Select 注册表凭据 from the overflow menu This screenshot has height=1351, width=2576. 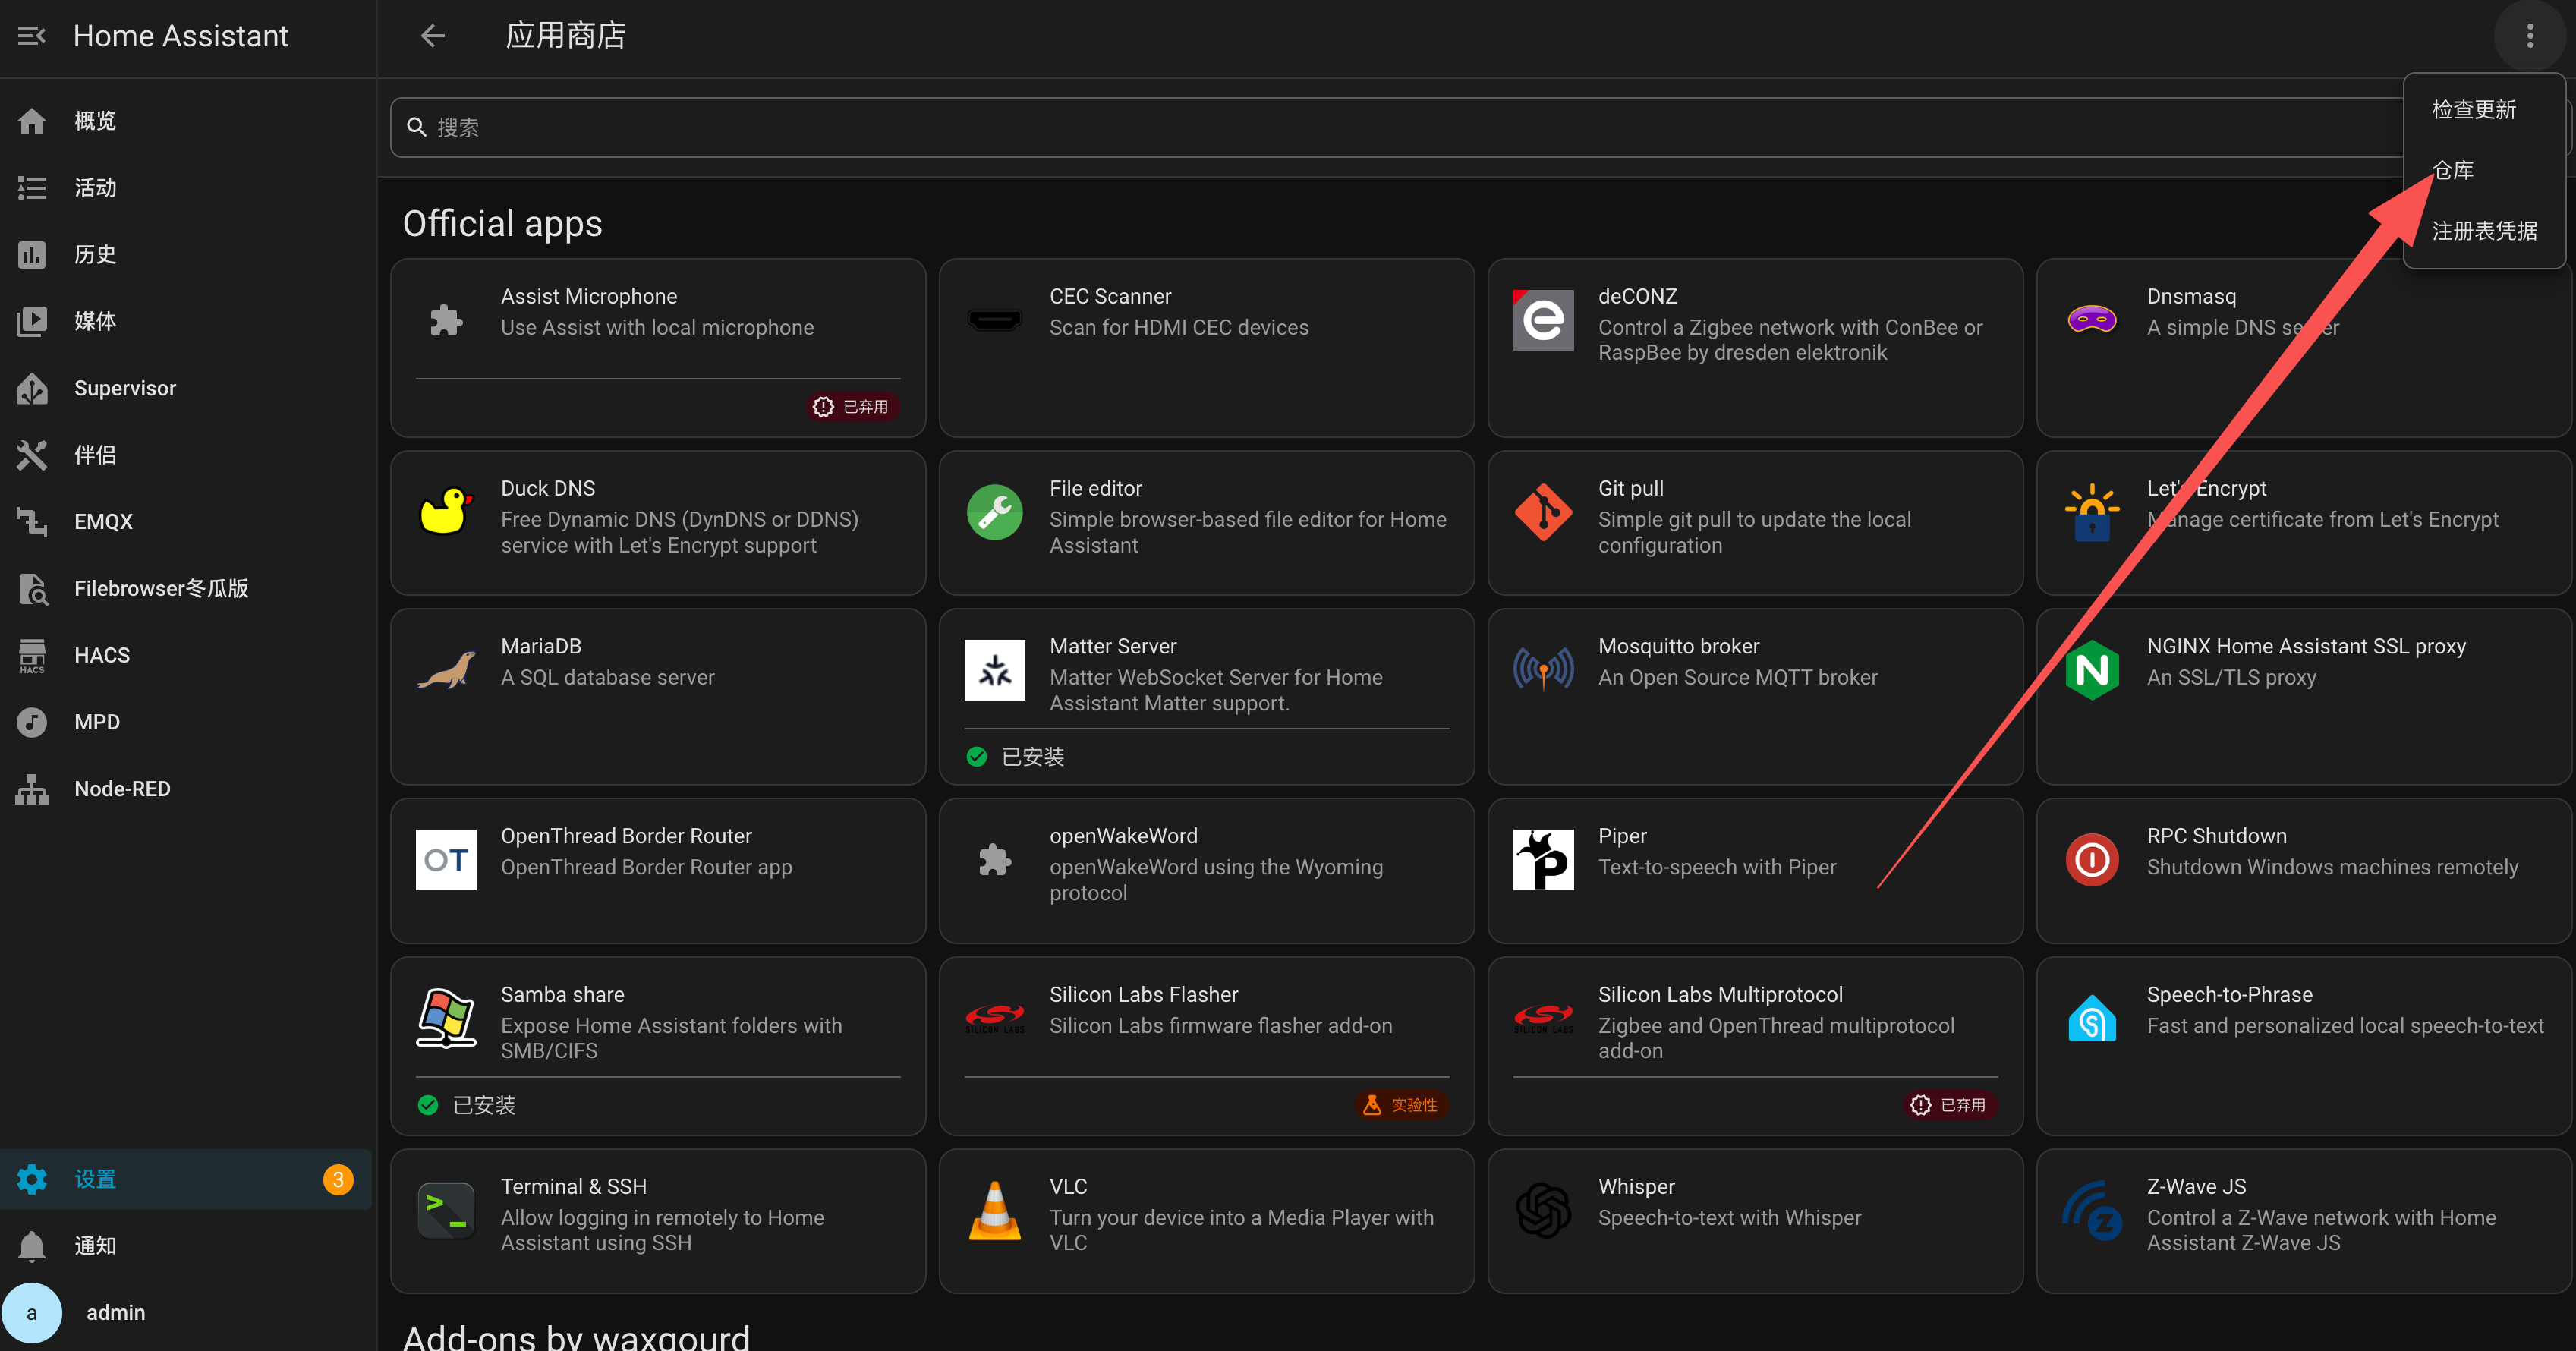[2484, 231]
